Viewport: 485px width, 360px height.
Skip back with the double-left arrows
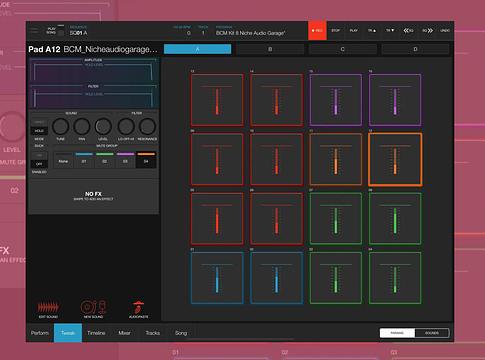(x=408, y=30)
